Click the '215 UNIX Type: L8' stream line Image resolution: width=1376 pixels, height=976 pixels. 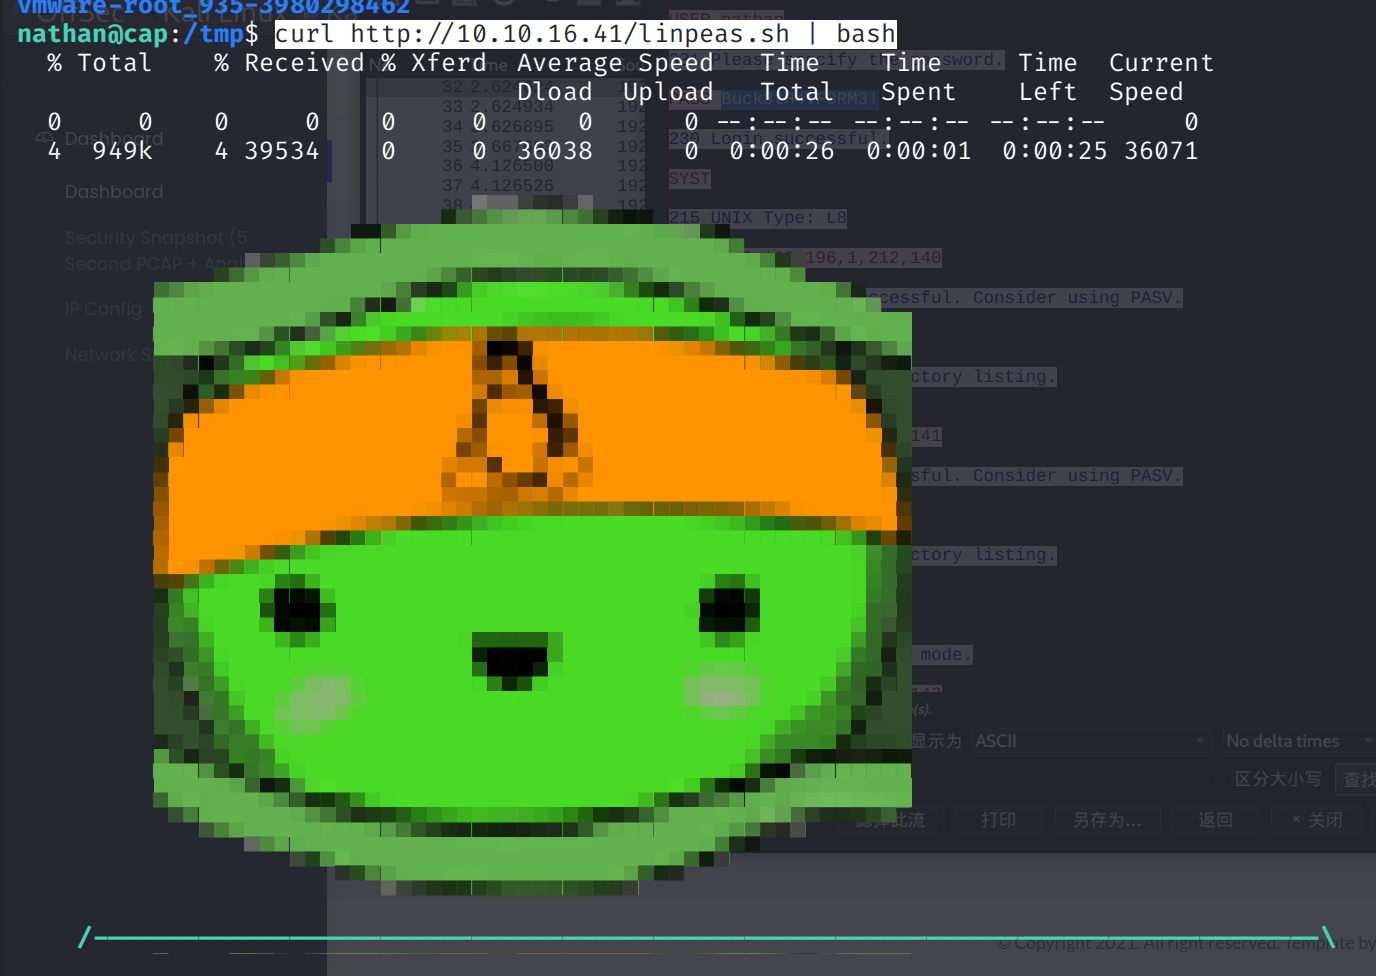[x=758, y=218]
